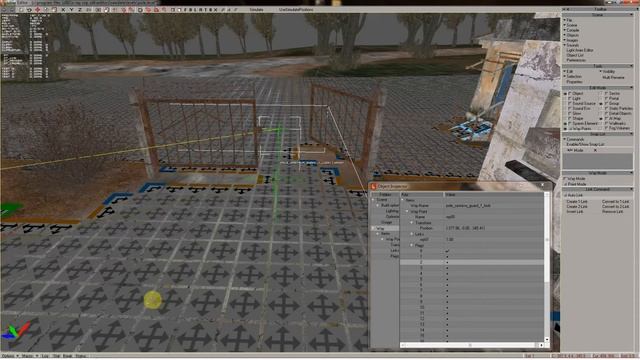Screen dimensions: 640x360
Task: Enable the Glow edit mode checkbox
Action: coord(570,113)
